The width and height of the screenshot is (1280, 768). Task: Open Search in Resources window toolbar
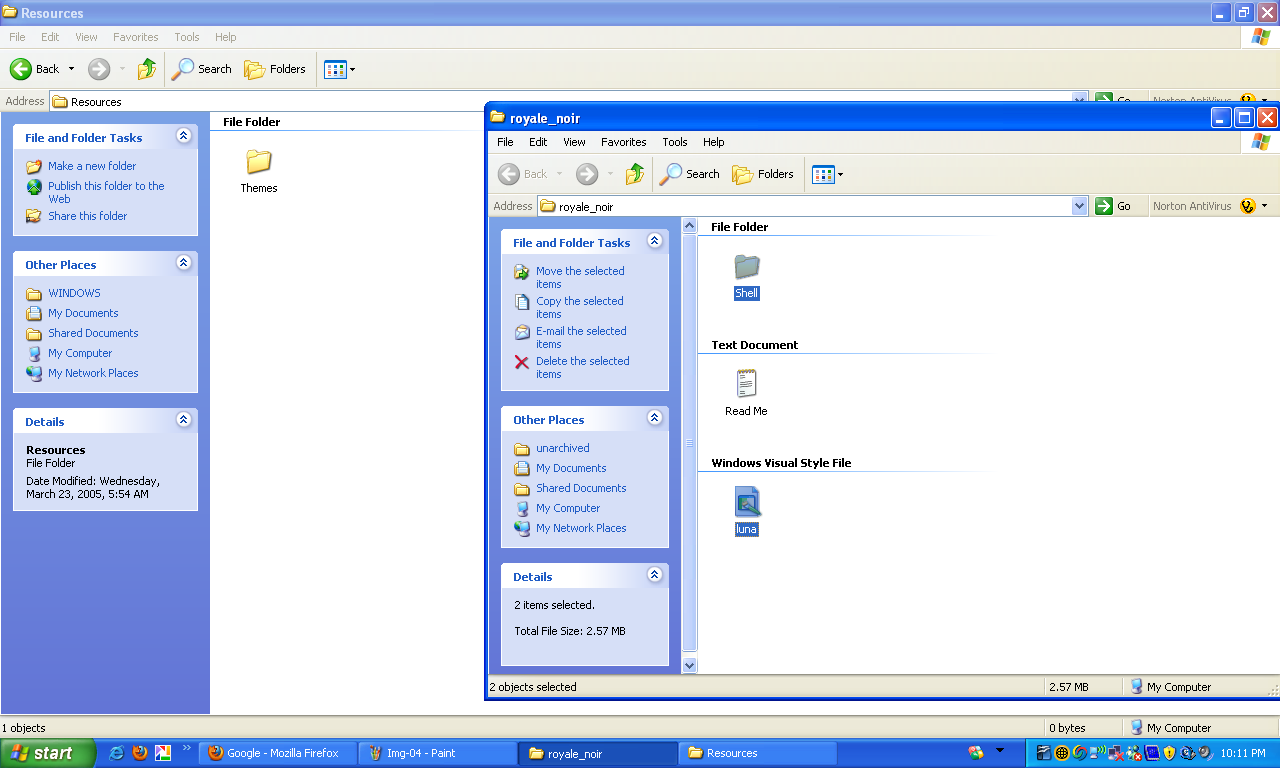[202, 69]
